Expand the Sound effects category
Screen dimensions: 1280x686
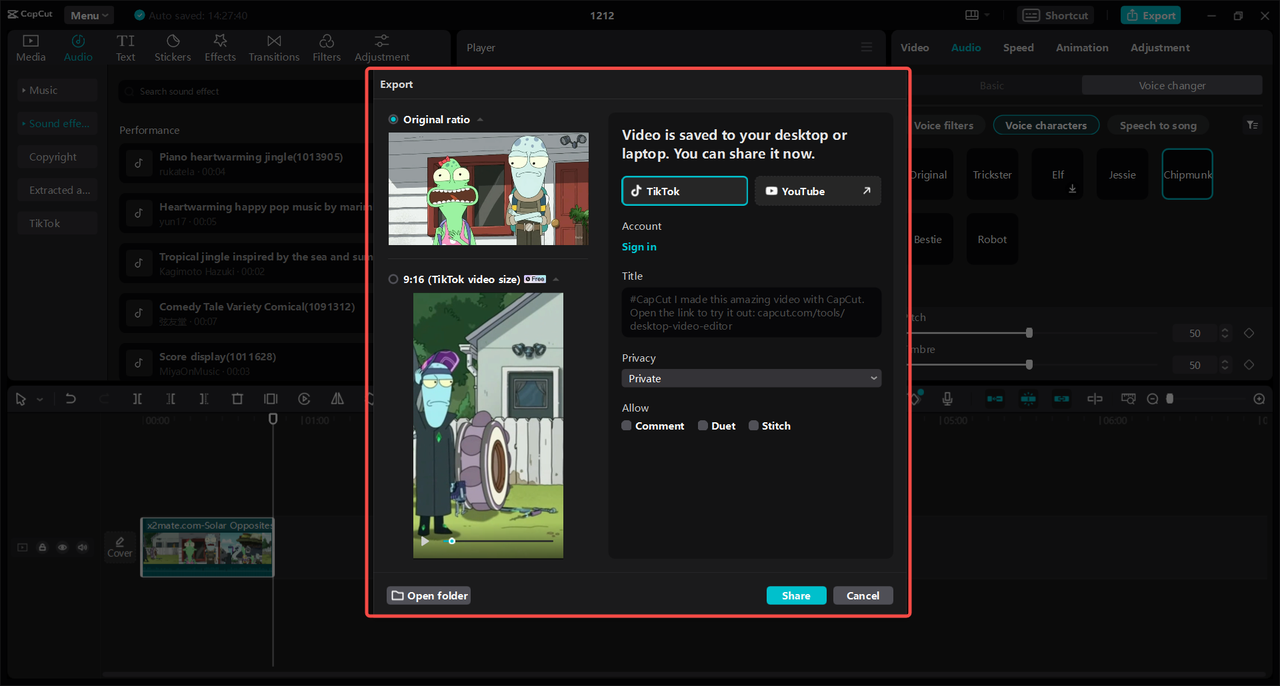57,123
